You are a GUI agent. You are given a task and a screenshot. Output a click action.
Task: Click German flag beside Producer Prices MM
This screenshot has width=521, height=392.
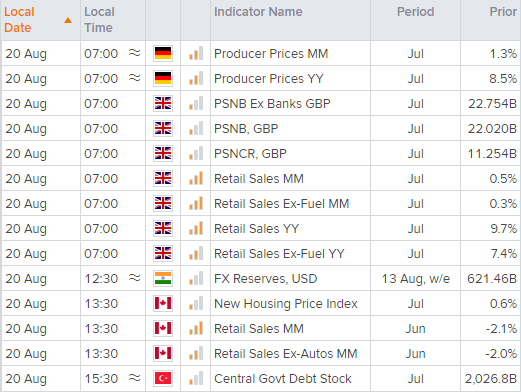pyautogui.click(x=163, y=53)
